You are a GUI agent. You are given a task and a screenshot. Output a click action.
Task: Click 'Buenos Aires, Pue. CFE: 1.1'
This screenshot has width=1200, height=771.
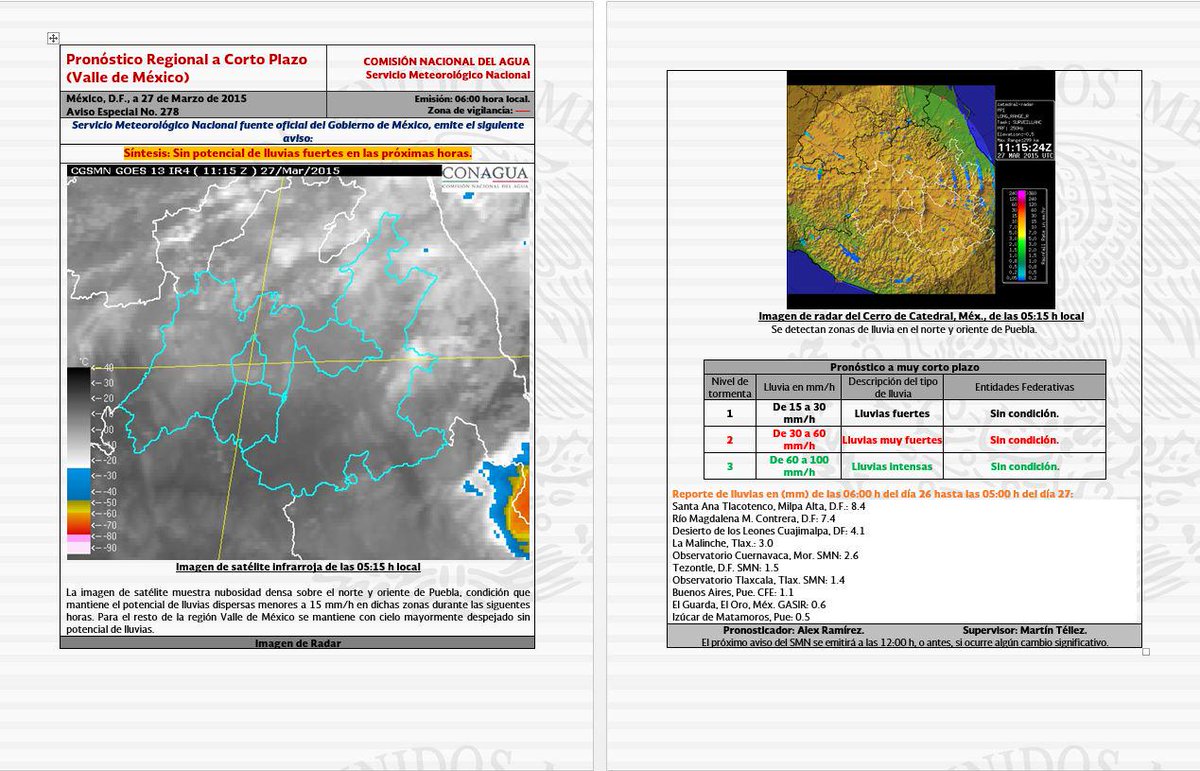click(735, 592)
